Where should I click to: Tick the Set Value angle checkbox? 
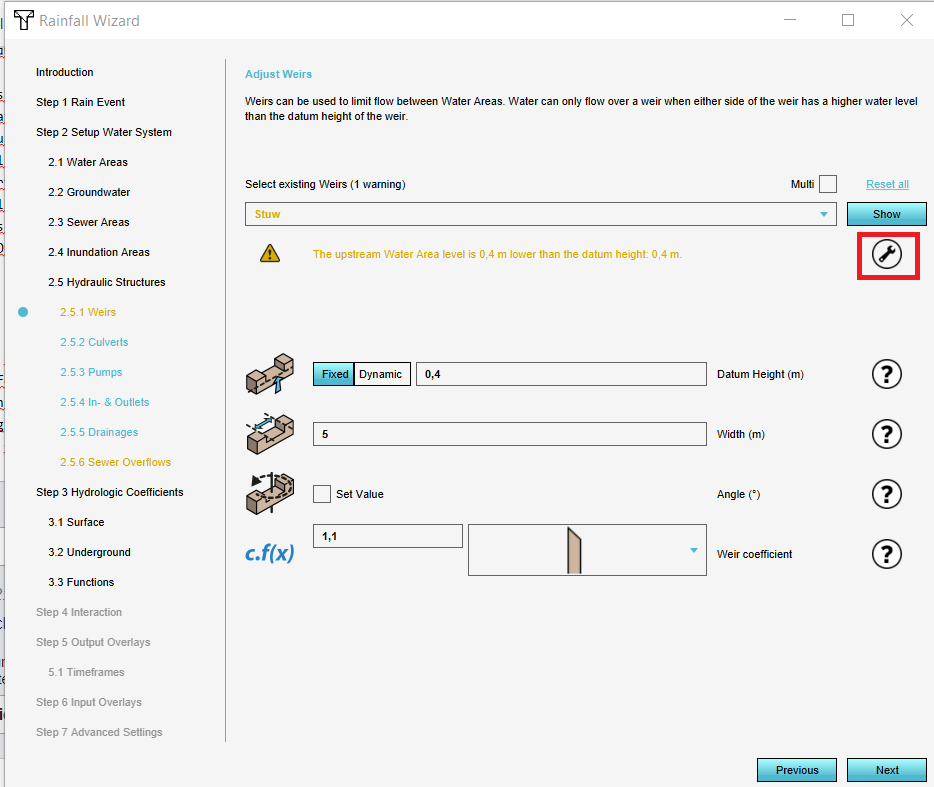tap(322, 494)
